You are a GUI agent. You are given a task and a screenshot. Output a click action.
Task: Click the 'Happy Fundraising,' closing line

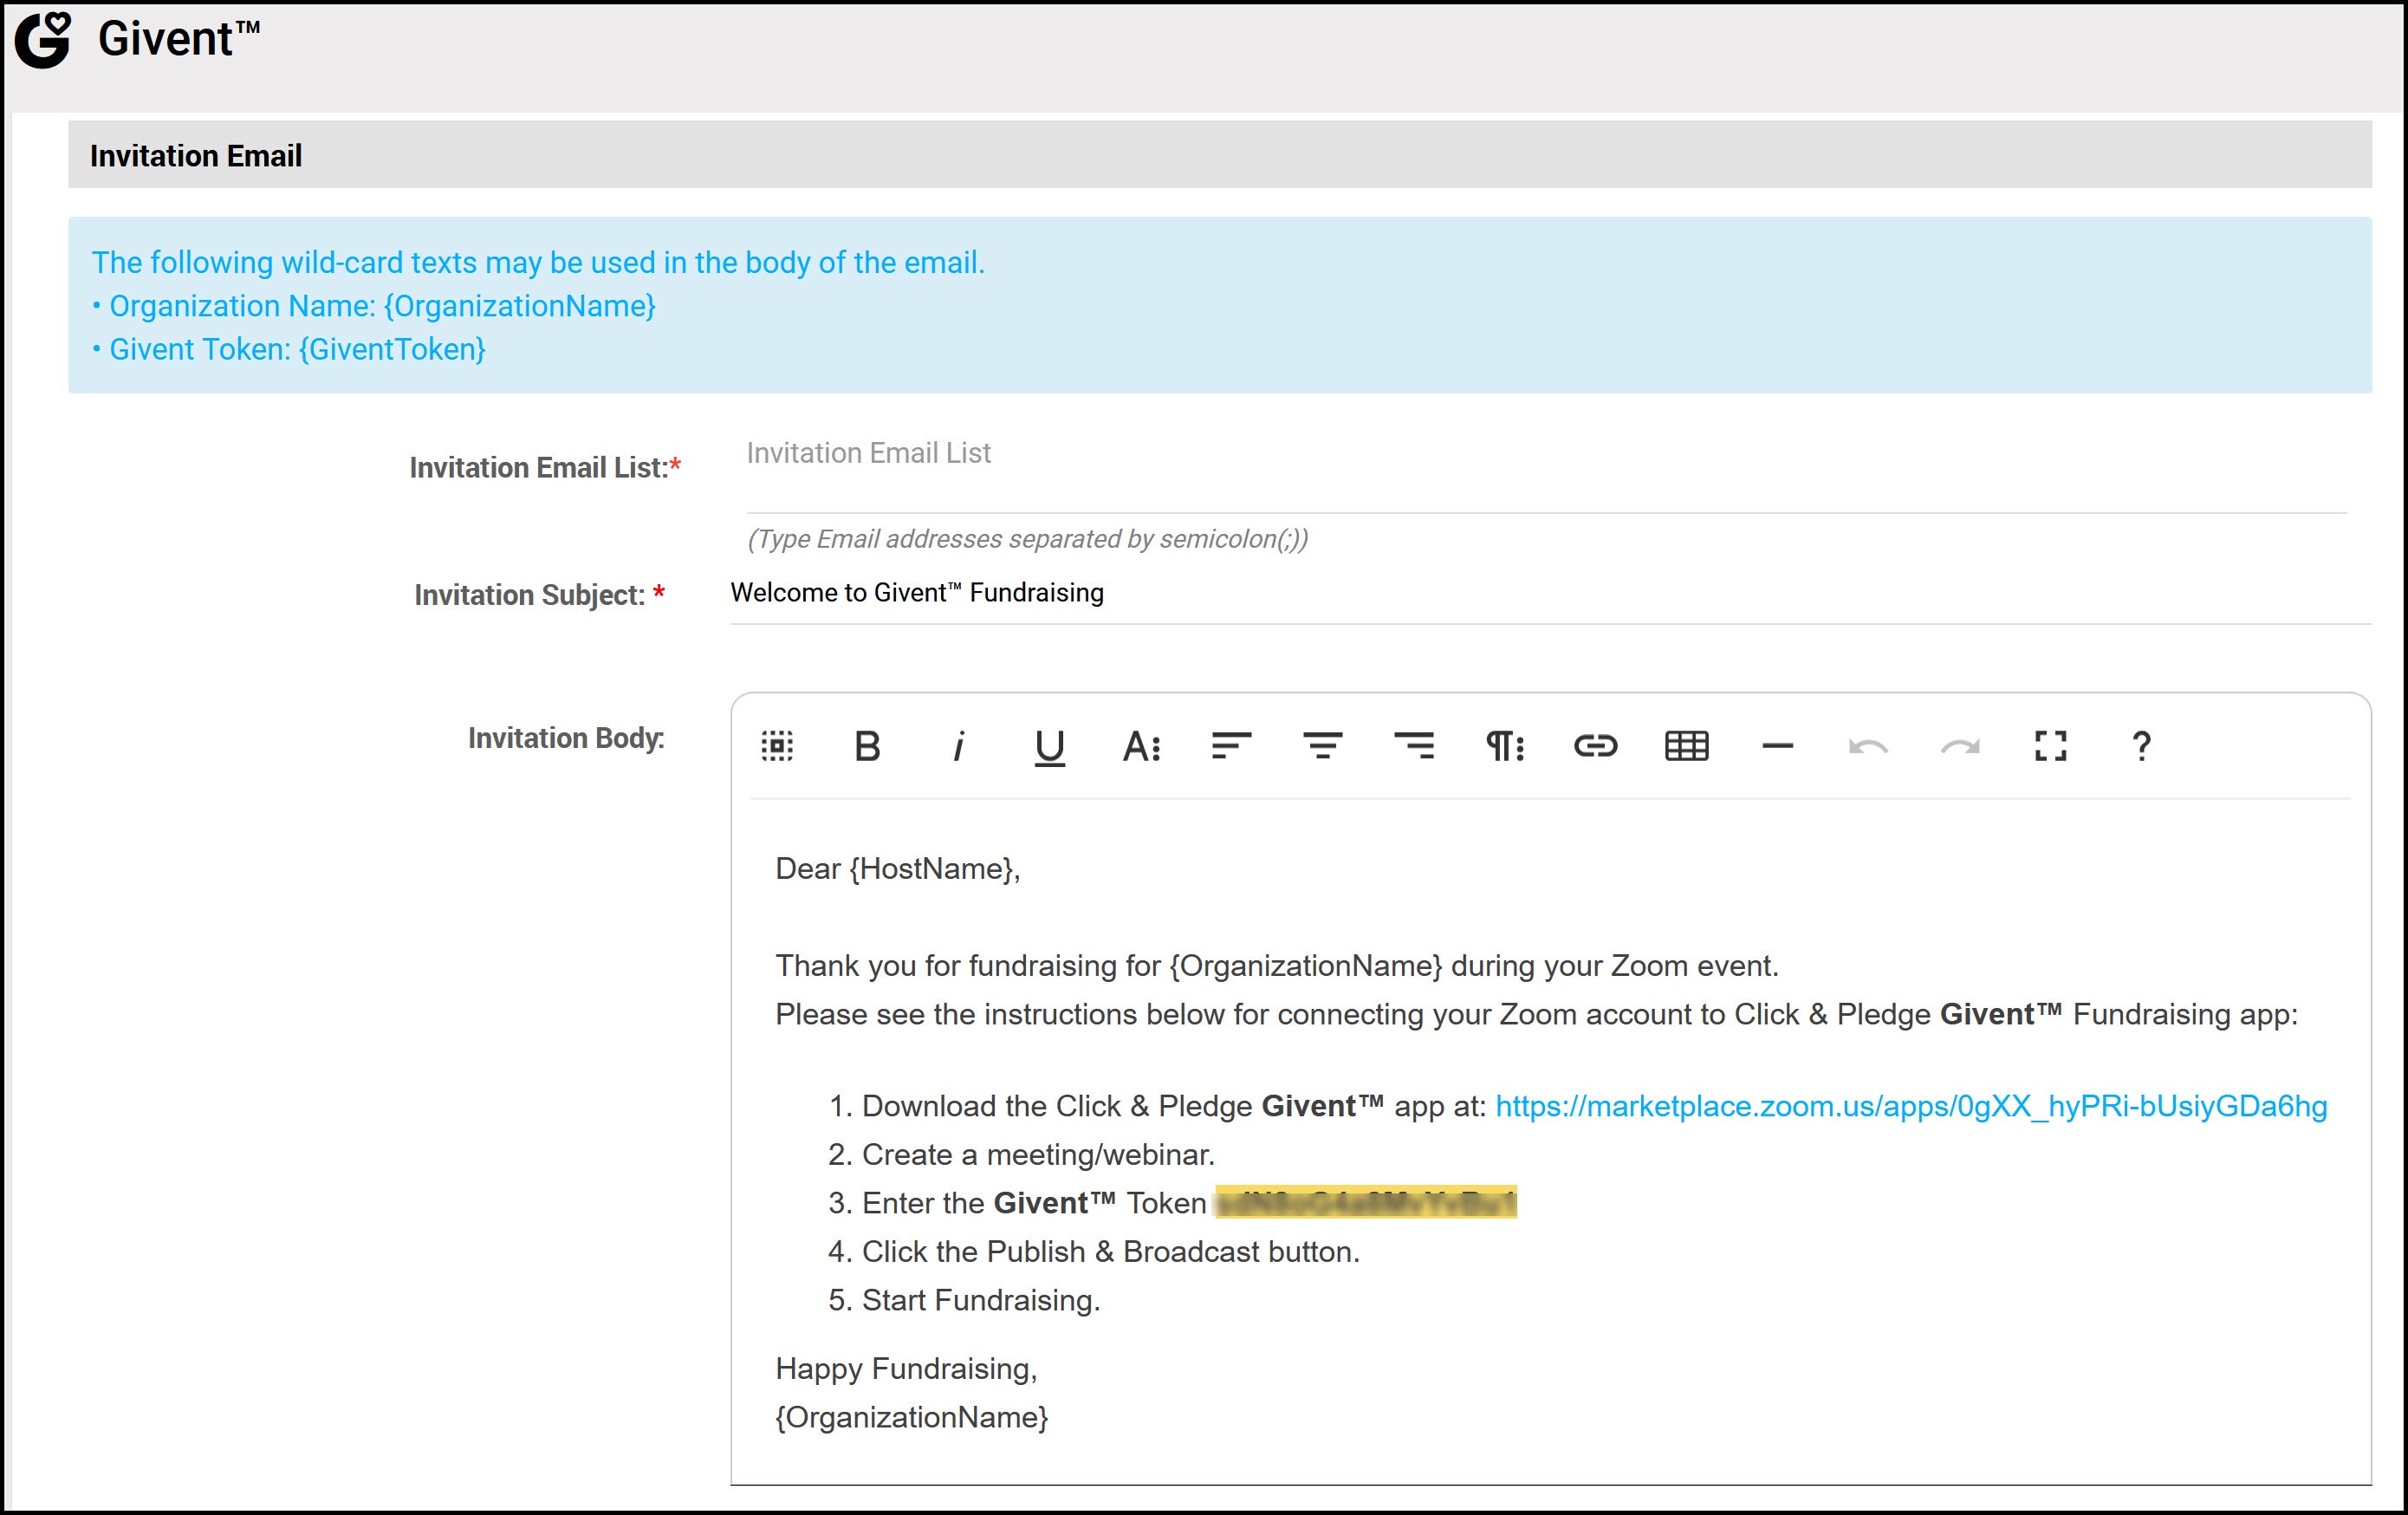(906, 1369)
